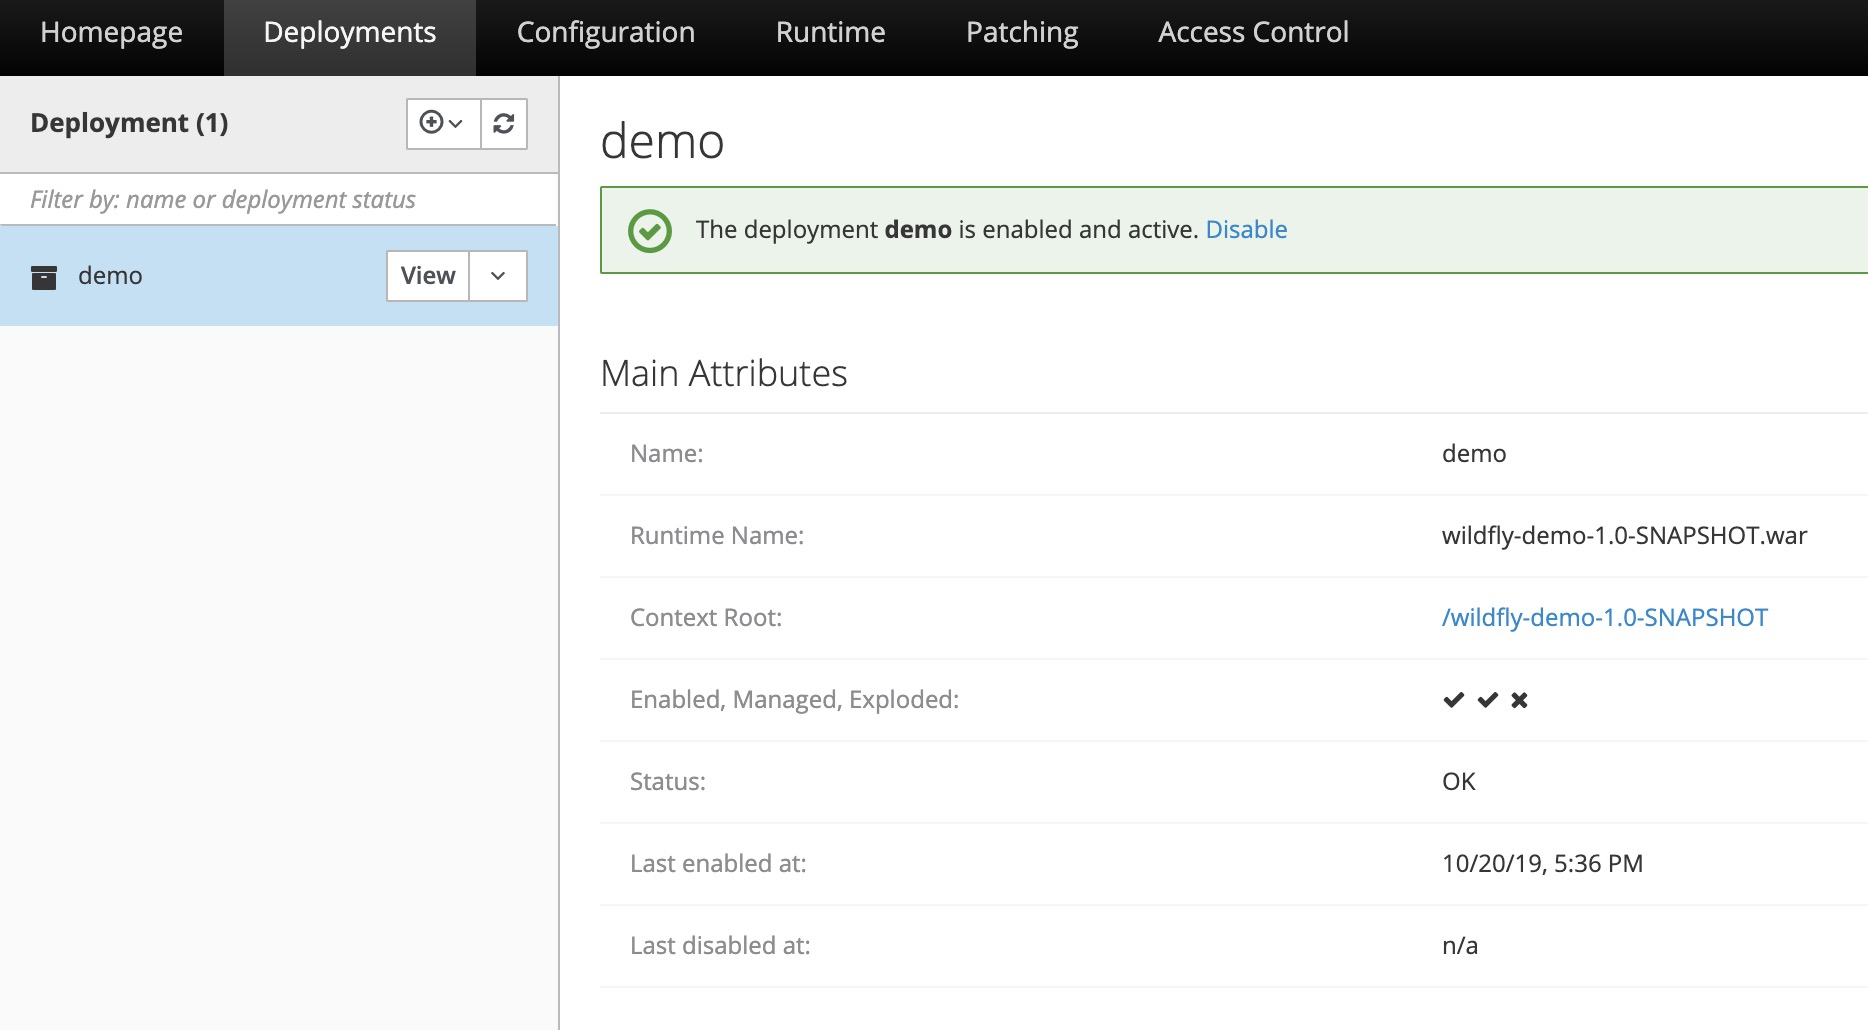Select the demo deployment row
Image resolution: width=1868 pixels, height=1030 pixels.
tap(279, 276)
